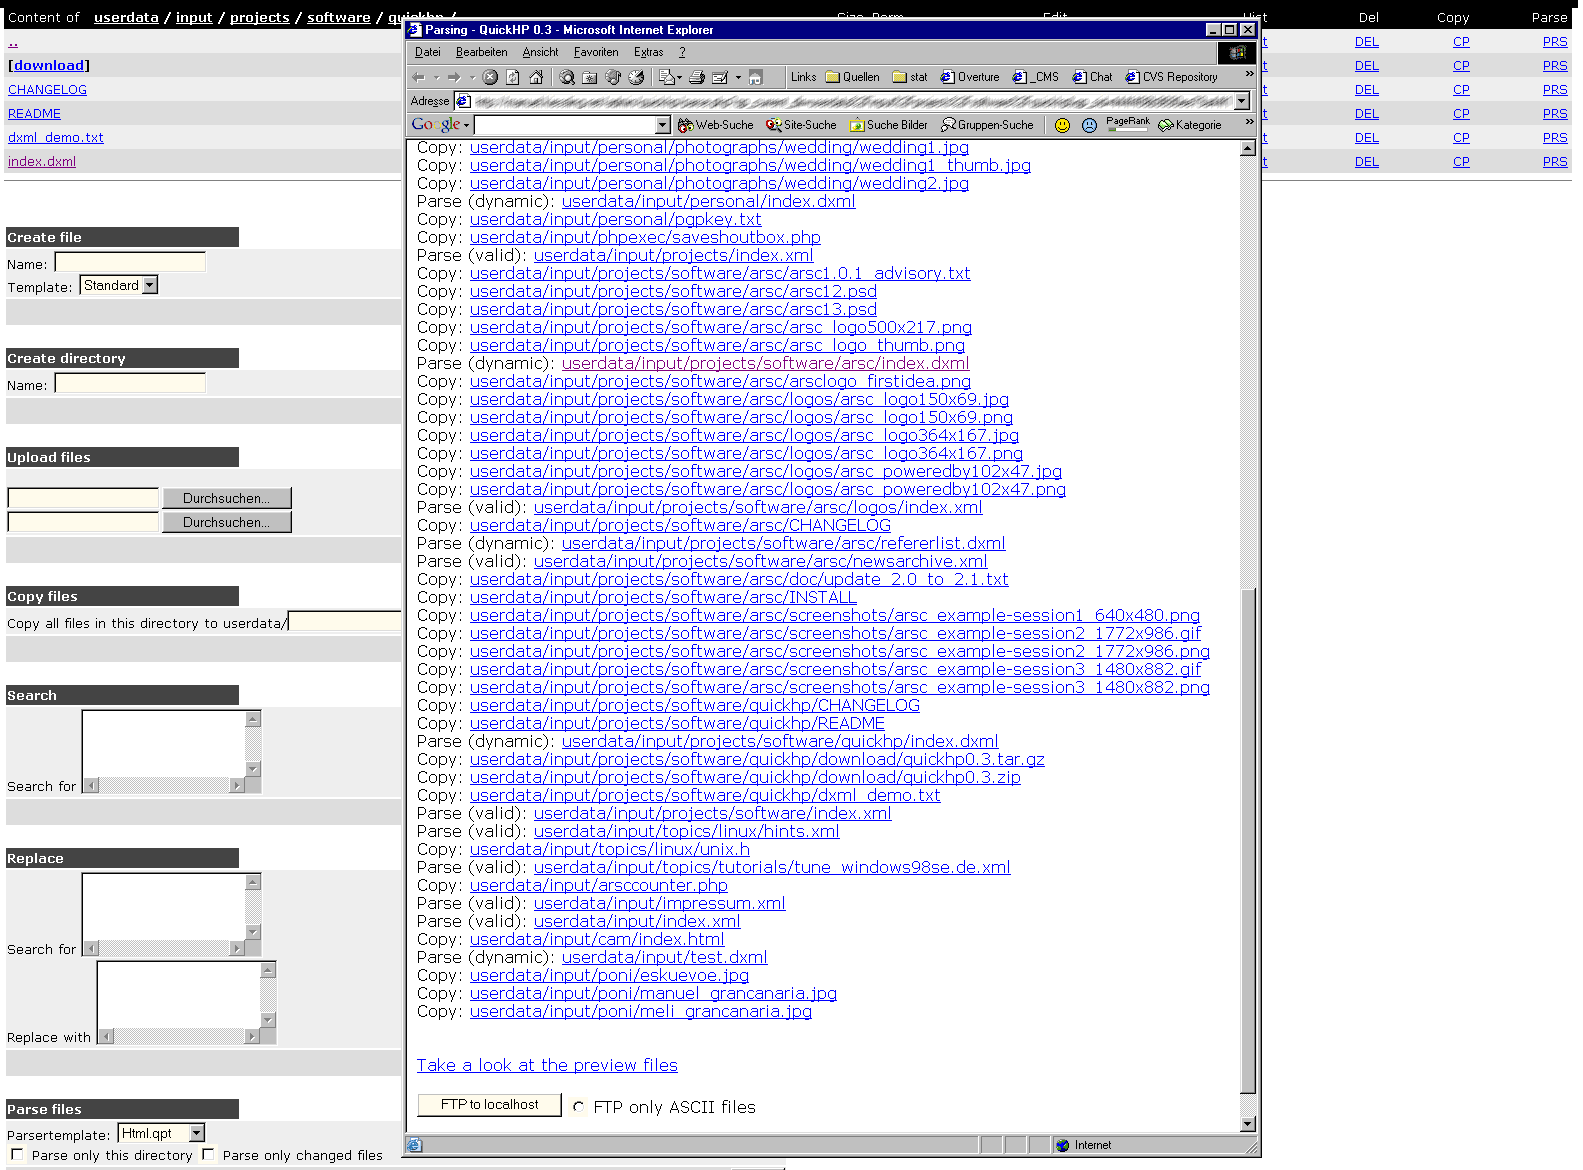1583x1170 pixels.
Task: Open the address bar dropdown arrow
Action: 1242,101
